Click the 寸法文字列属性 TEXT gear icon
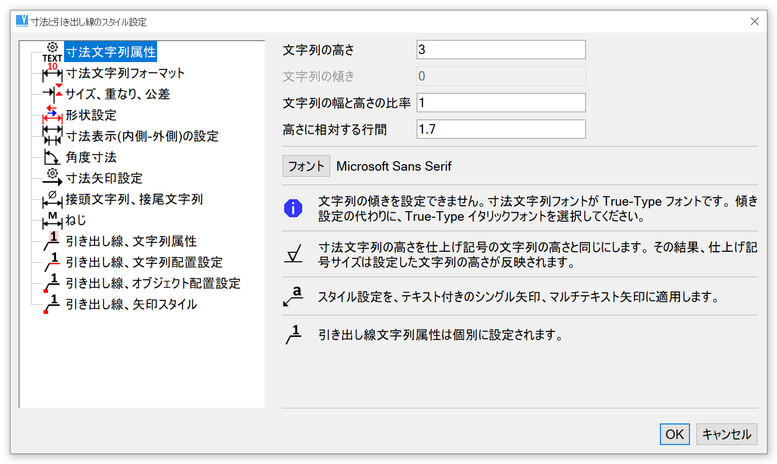Screen dimensions: 777x464 [52, 51]
